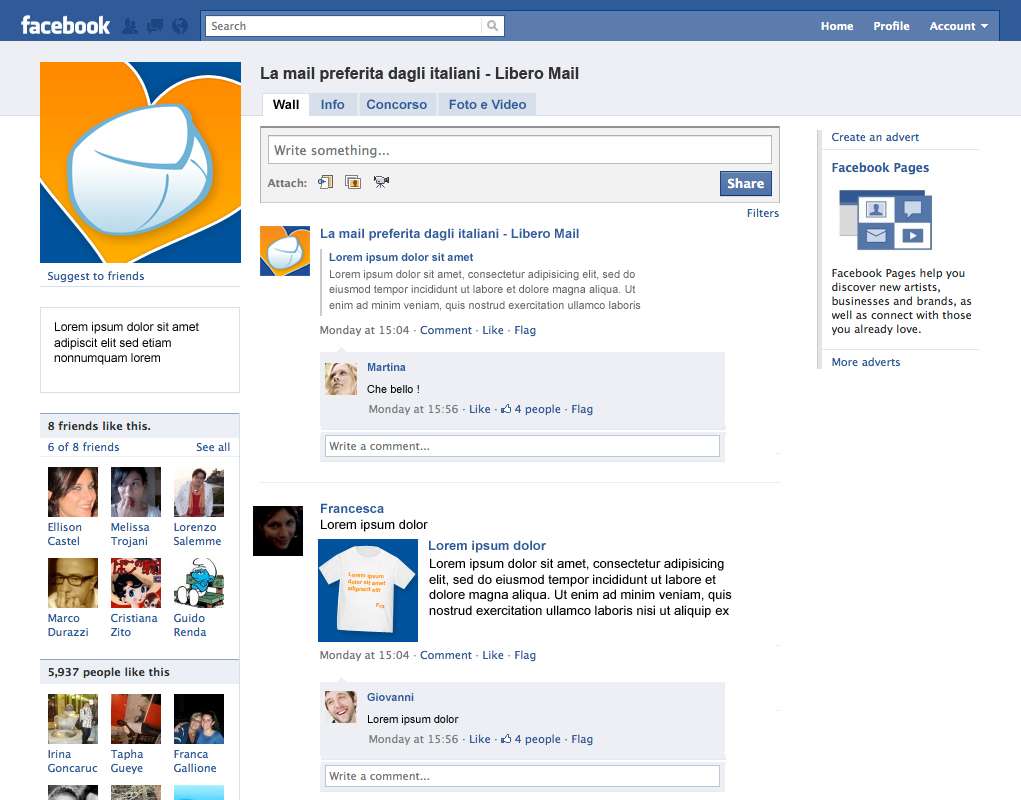The width and height of the screenshot is (1021, 800).
Task: Click Like under Francesca's post
Action: [493, 655]
